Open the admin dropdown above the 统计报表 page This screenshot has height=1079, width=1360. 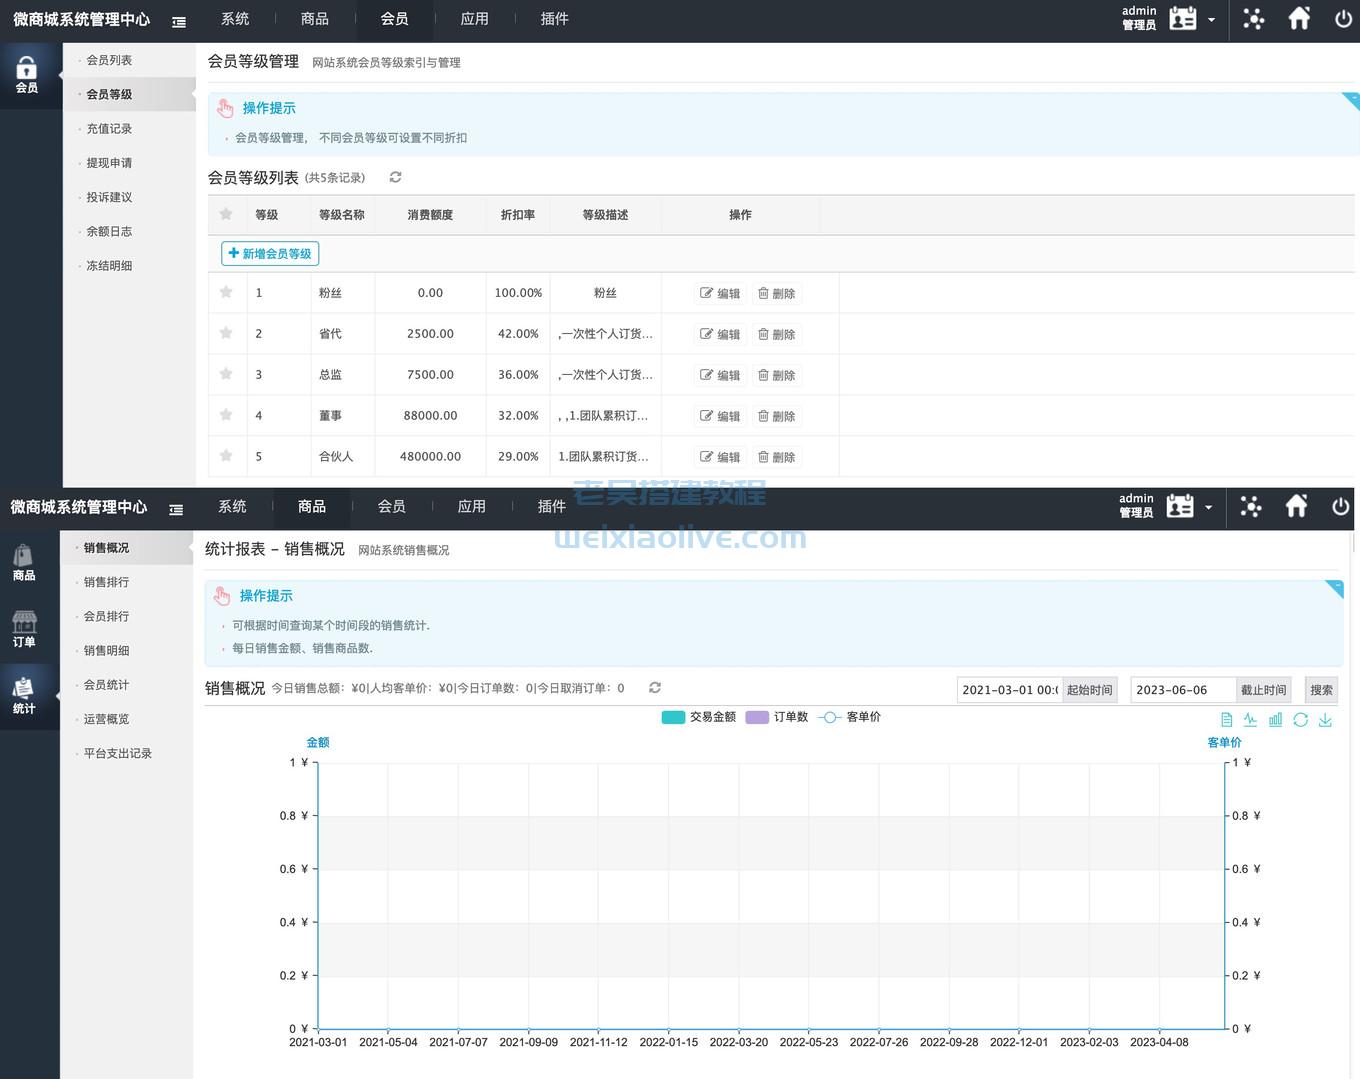(x=1208, y=507)
